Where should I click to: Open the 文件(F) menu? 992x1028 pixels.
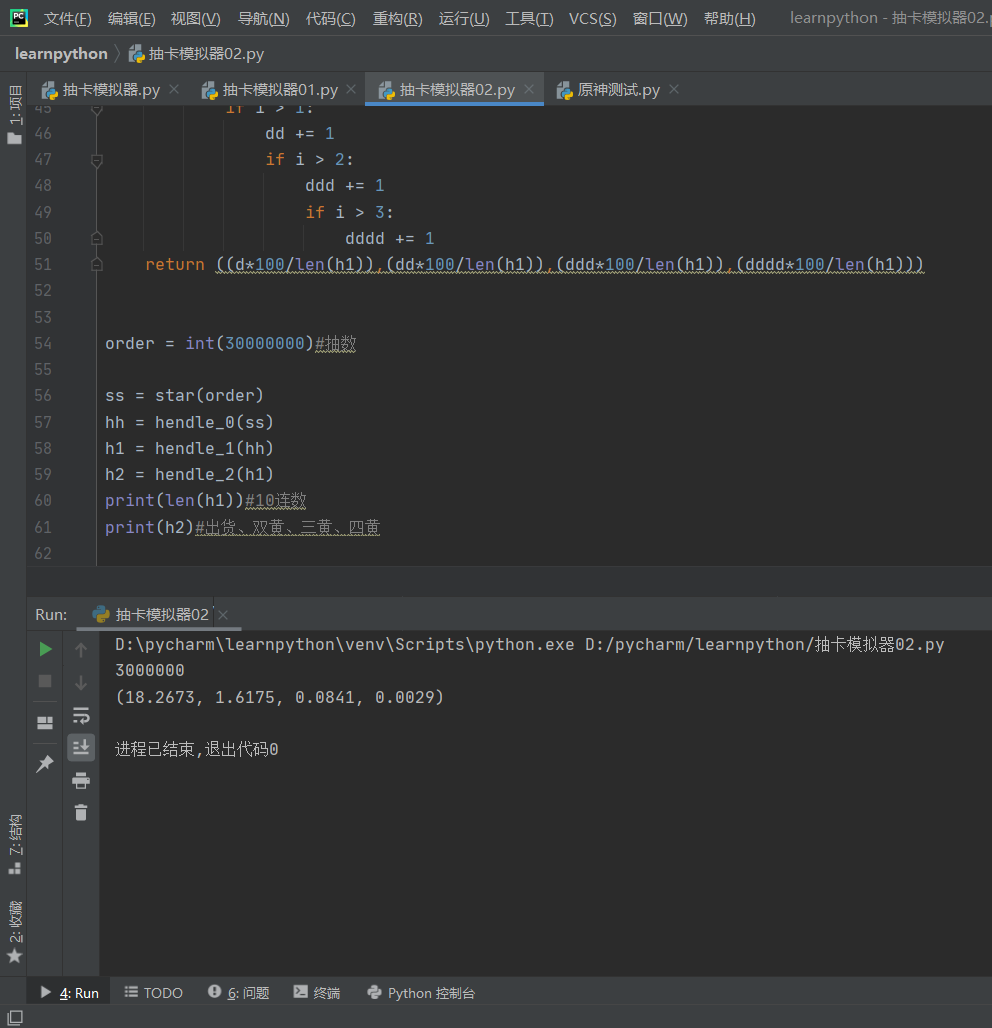68,18
